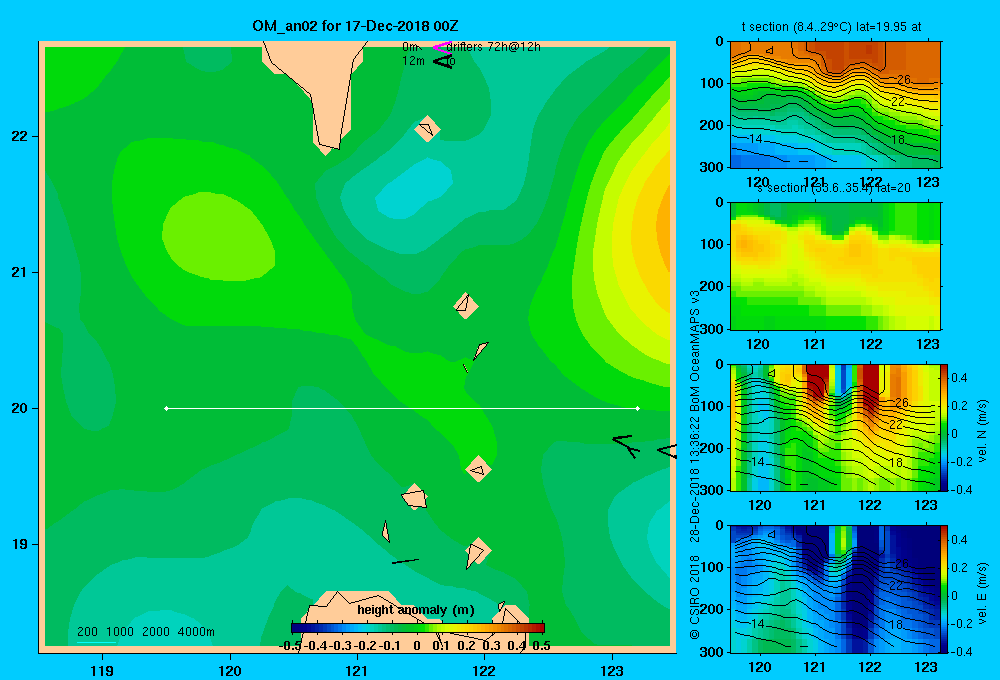Click the island near 122°E, 18.95°N
1000x680 pixels.
tap(477, 552)
